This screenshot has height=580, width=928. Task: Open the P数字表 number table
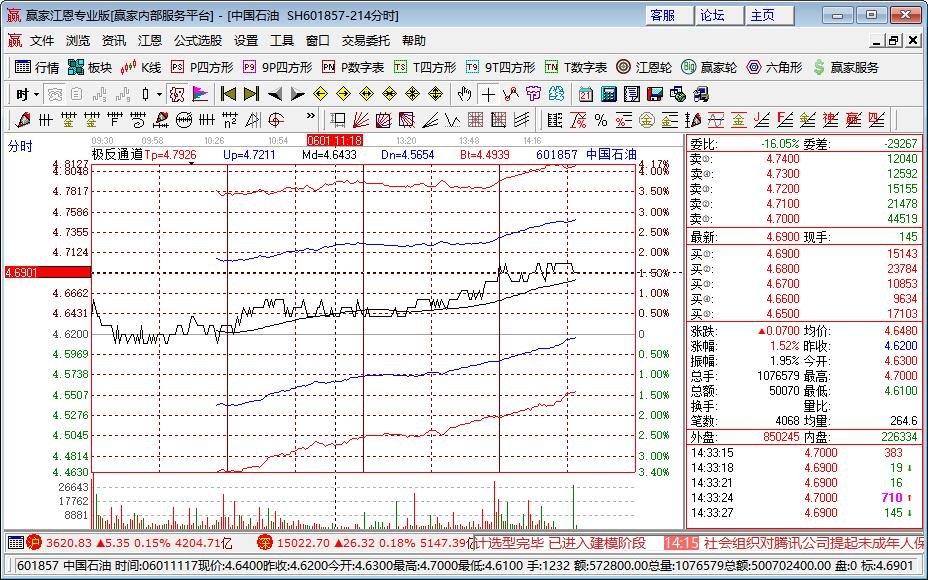pyautogui.click(x=353, y=67)
